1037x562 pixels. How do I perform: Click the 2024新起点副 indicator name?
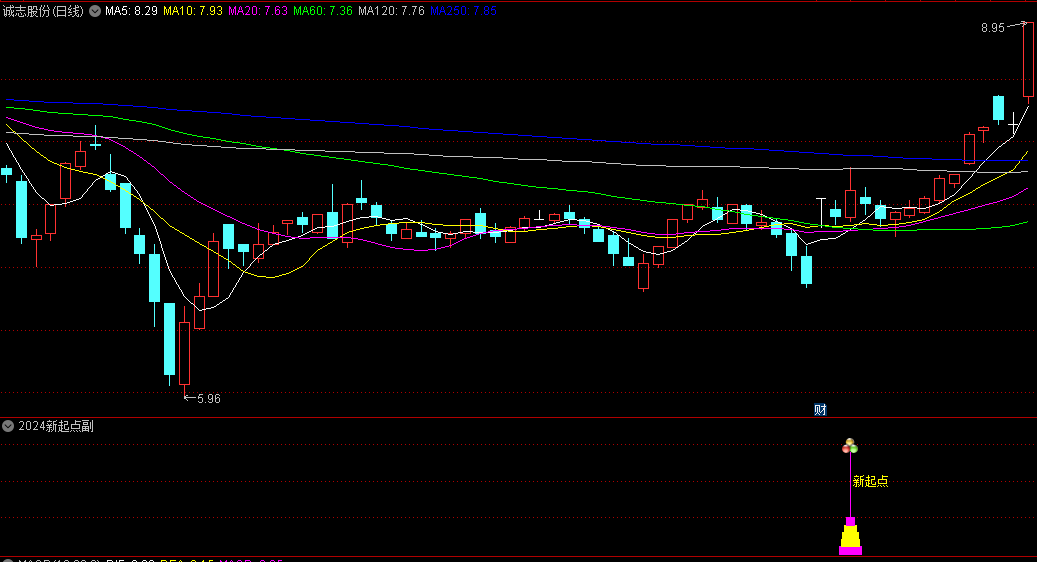point(56,426)
